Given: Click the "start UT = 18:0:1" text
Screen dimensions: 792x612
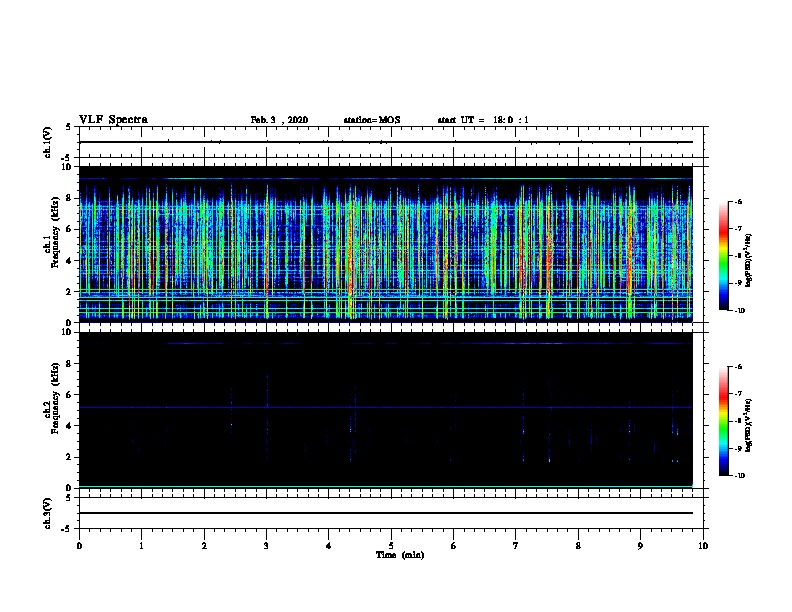Looking at the screenshot, I should click(x=483, y=120).
